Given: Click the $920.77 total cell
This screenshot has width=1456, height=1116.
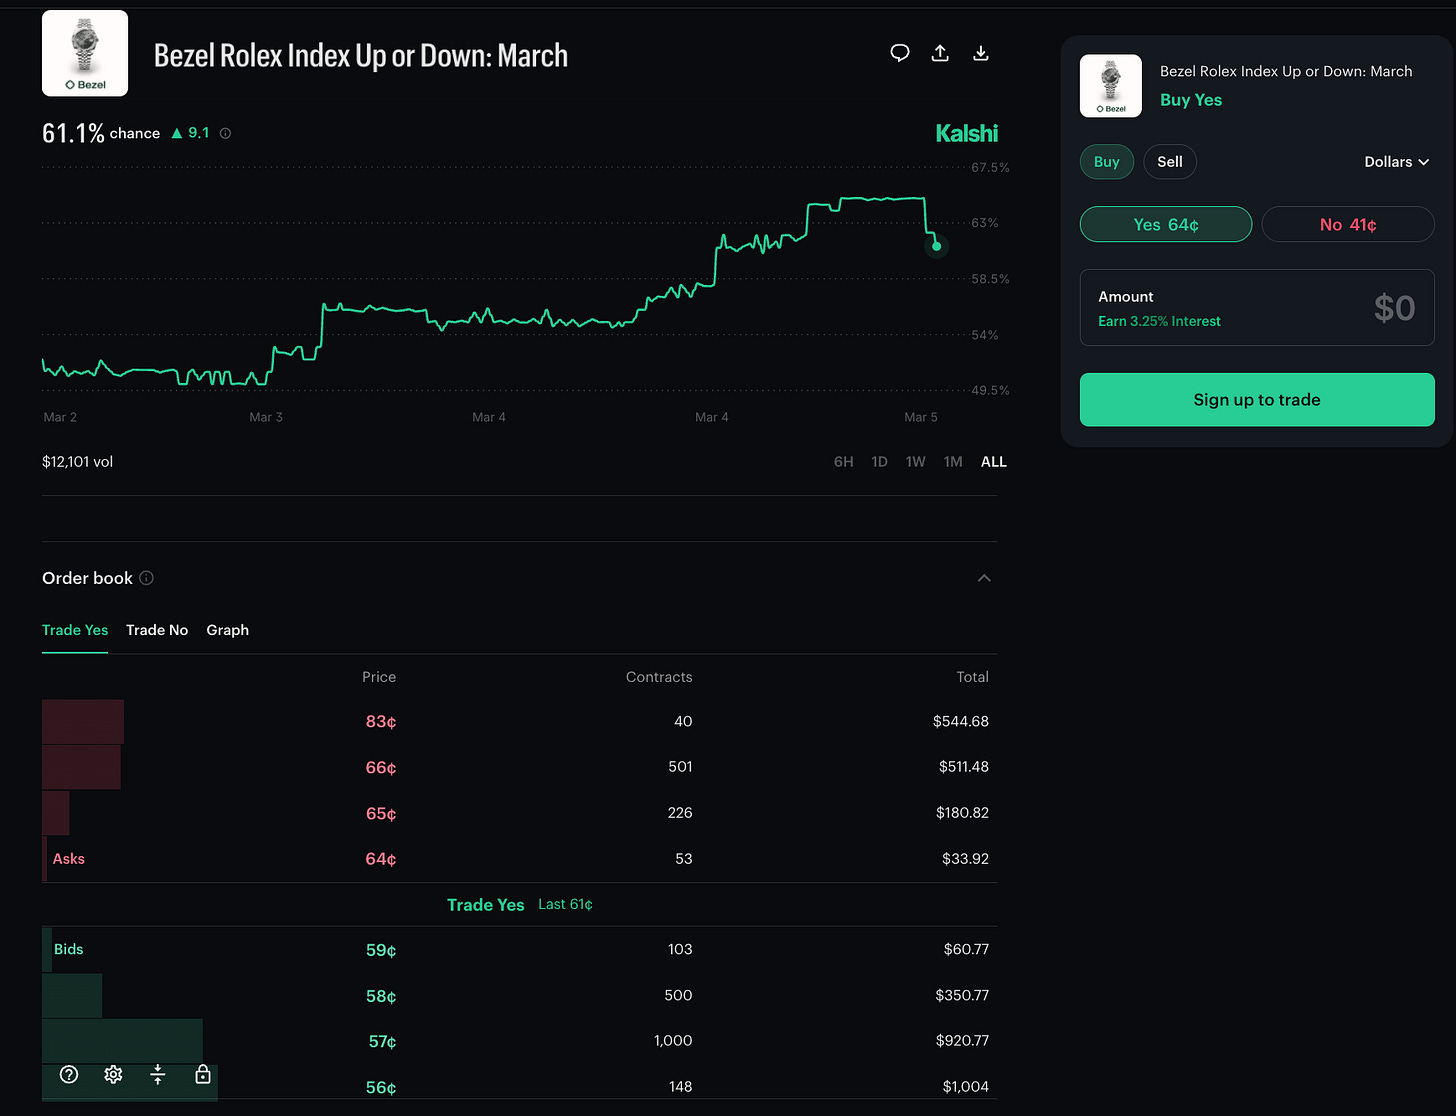Looking at the screenshot, I should 962,1041.
